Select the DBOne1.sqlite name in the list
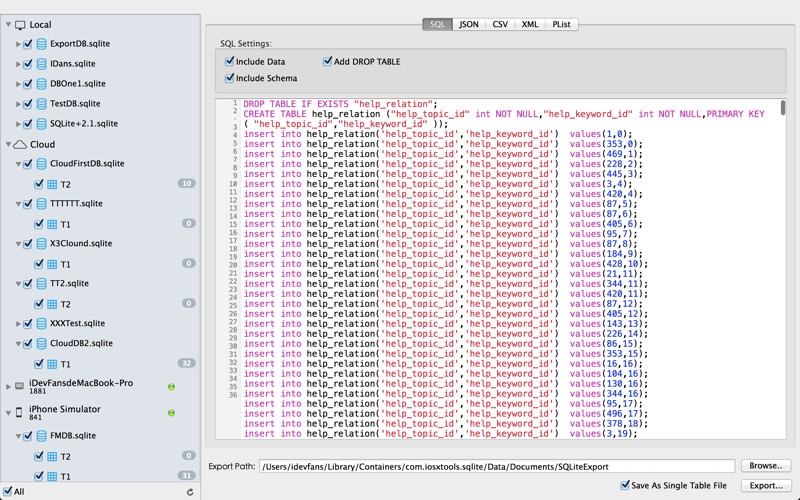 click(x=78, y=84)
